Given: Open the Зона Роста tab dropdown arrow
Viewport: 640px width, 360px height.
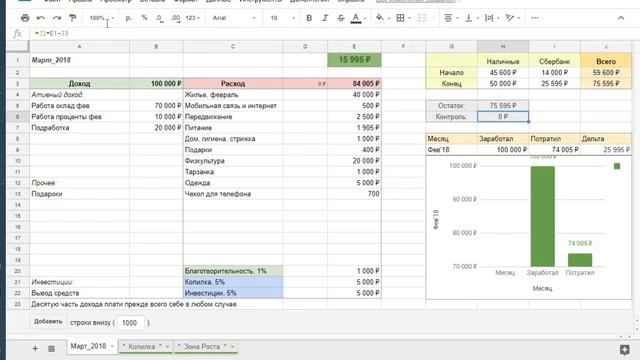Looking at the screenshot, I should (x=233, y=347).
